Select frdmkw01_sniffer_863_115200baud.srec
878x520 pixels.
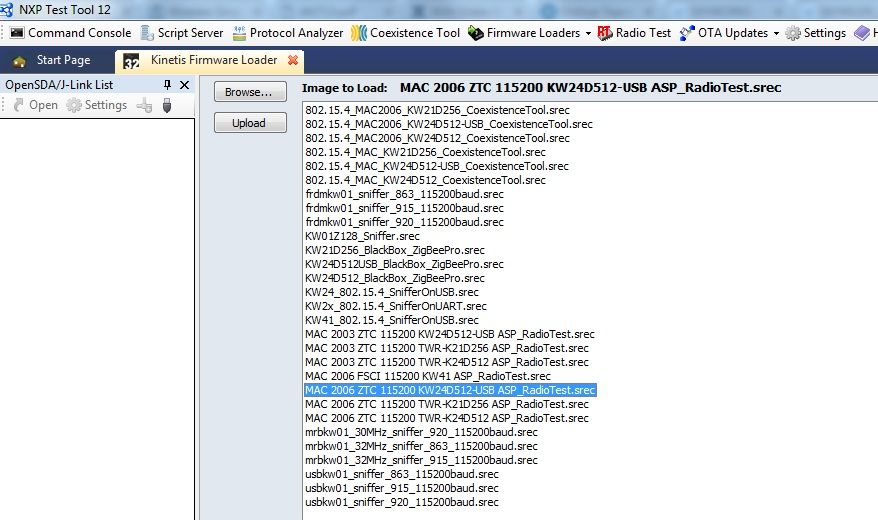click(x=404, y=194)
